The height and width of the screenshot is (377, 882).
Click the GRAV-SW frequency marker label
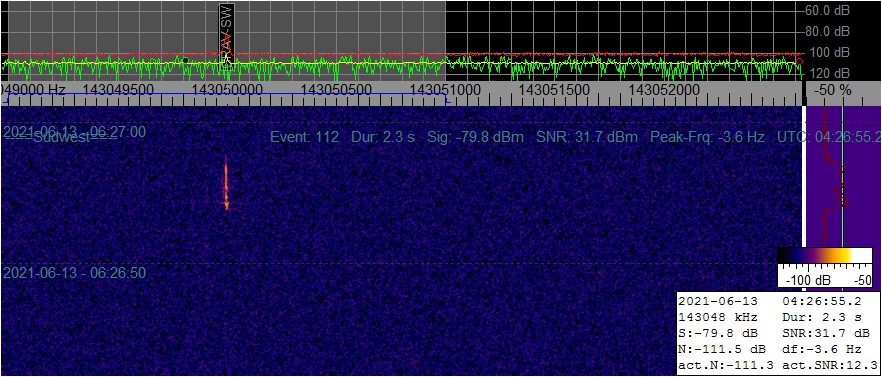coord(227,30)
